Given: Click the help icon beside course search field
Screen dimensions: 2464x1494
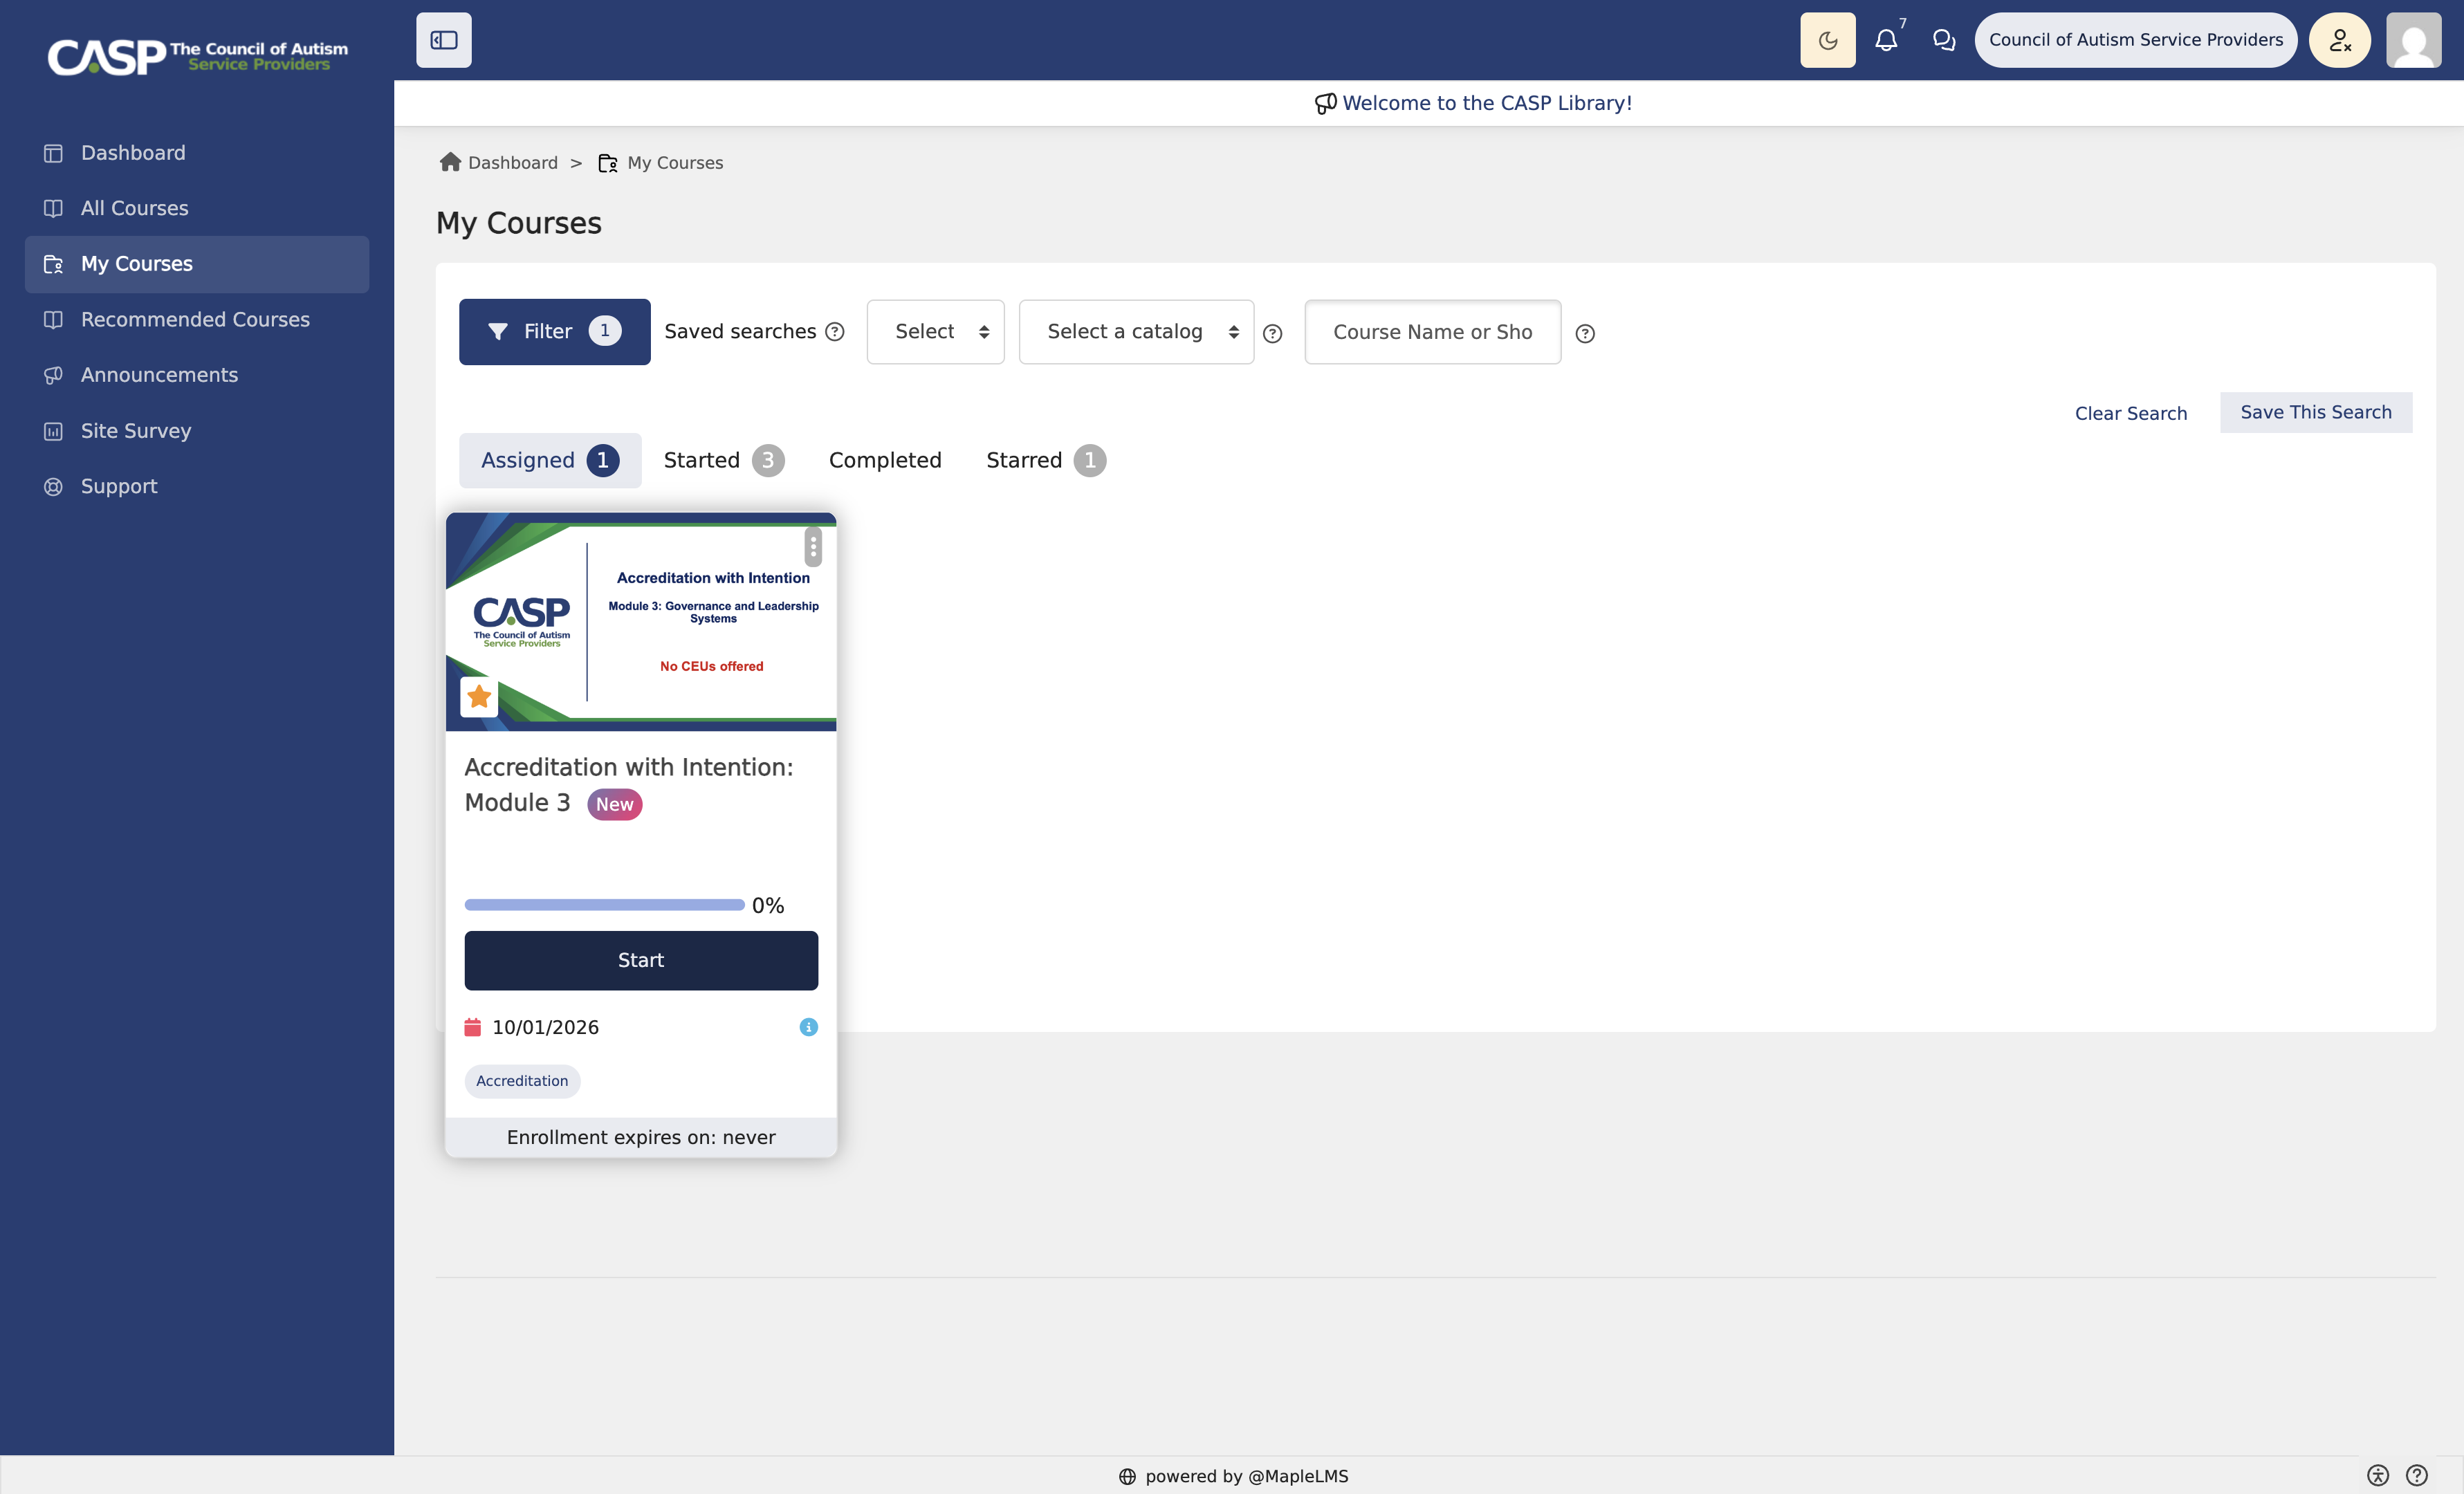Looking at the screenshot, I should [x=1584, y=333].
